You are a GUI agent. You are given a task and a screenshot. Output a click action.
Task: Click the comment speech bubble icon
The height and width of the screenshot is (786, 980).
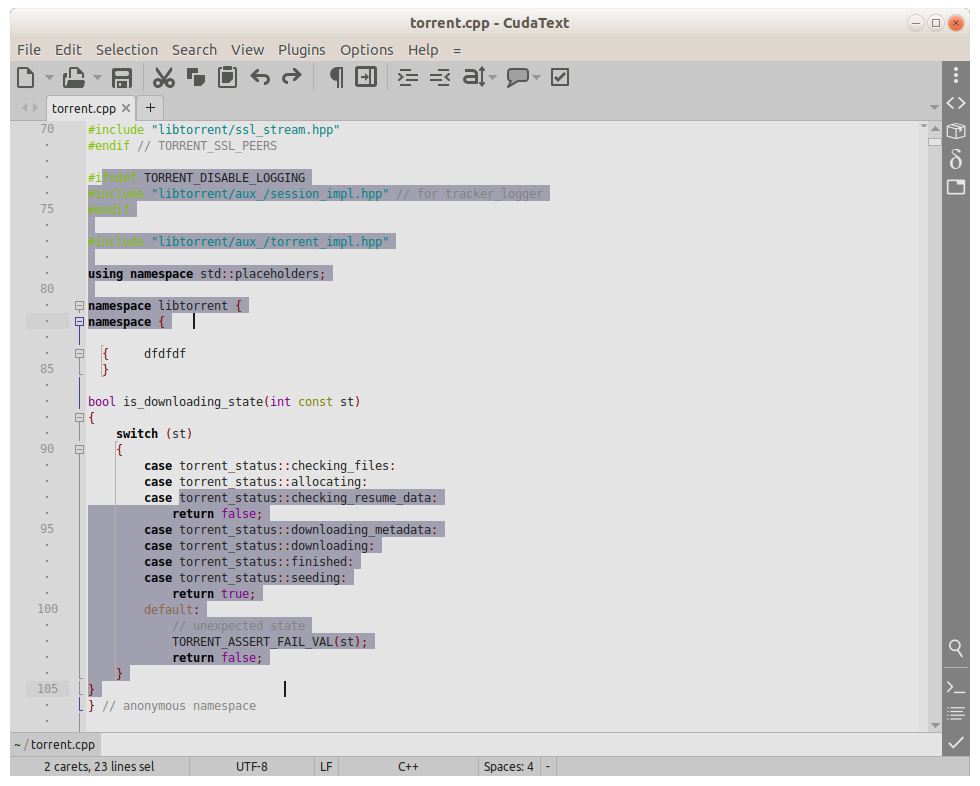pyautogui.click(x=518, y=77)
